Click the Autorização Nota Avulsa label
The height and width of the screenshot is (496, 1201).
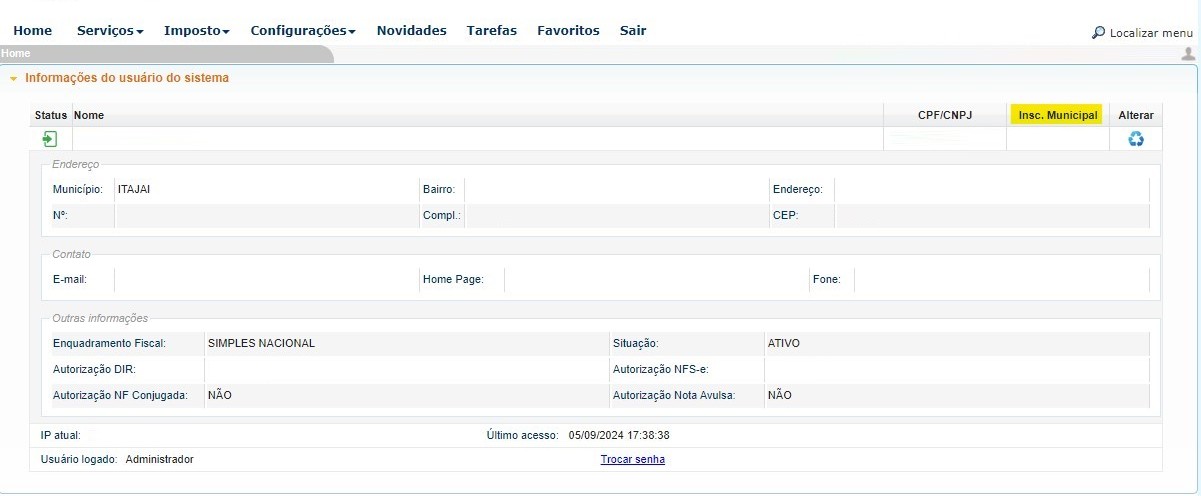tap(674, 395)
